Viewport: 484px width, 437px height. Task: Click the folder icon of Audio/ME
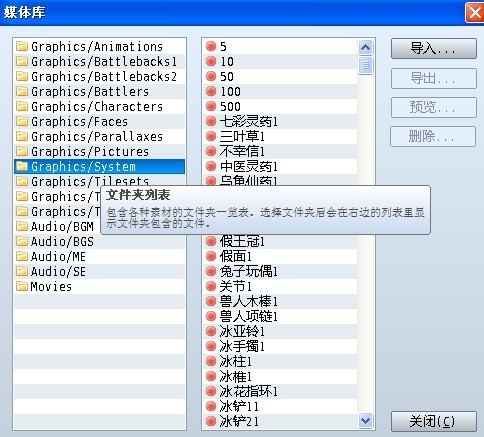pos(22,256)
